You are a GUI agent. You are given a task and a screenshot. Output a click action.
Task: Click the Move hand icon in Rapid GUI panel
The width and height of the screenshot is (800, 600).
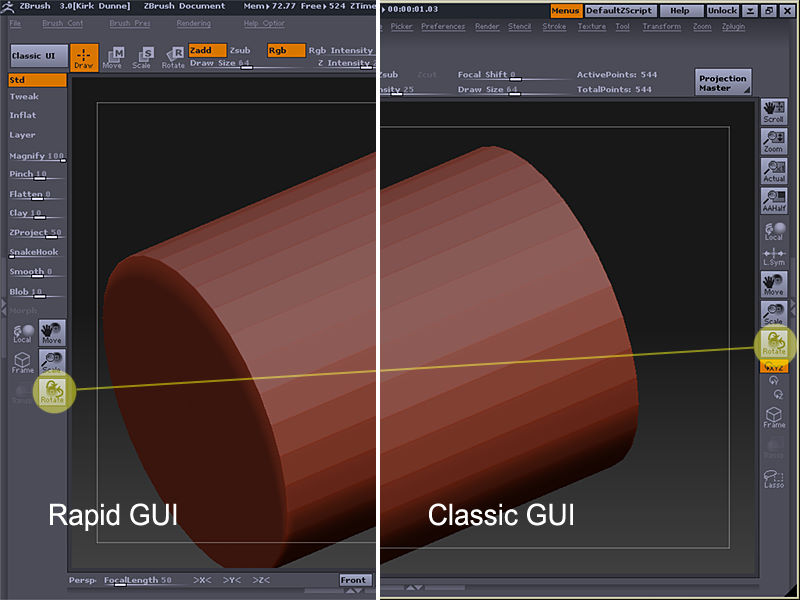pos(52,333)
